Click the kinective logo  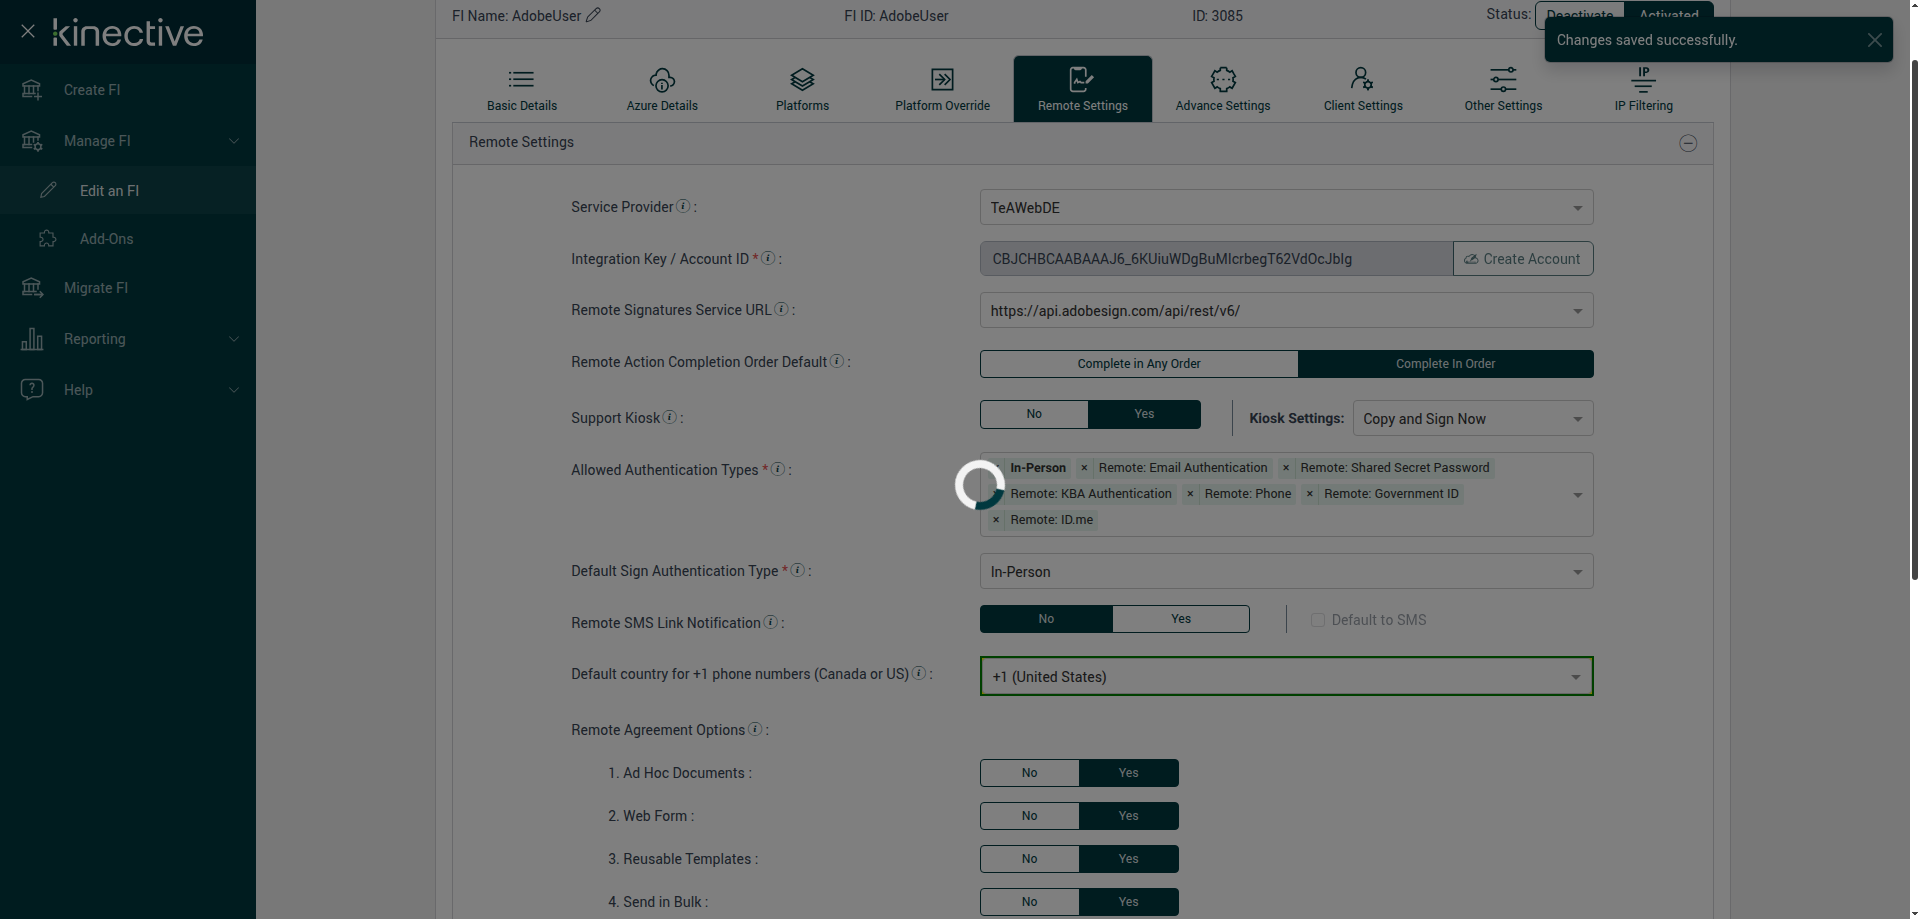[128, 32]
